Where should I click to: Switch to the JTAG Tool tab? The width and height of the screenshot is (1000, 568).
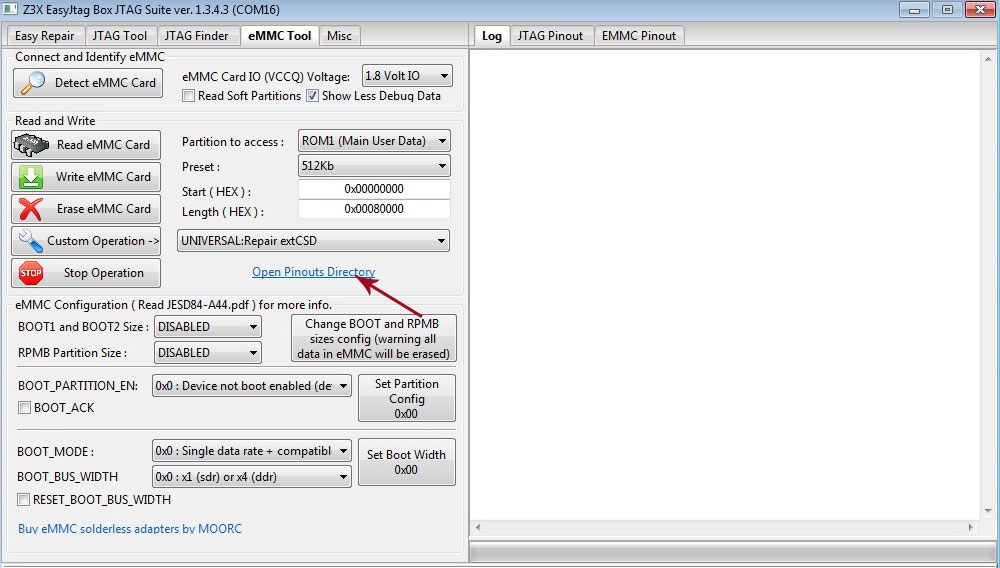[120, 36]
